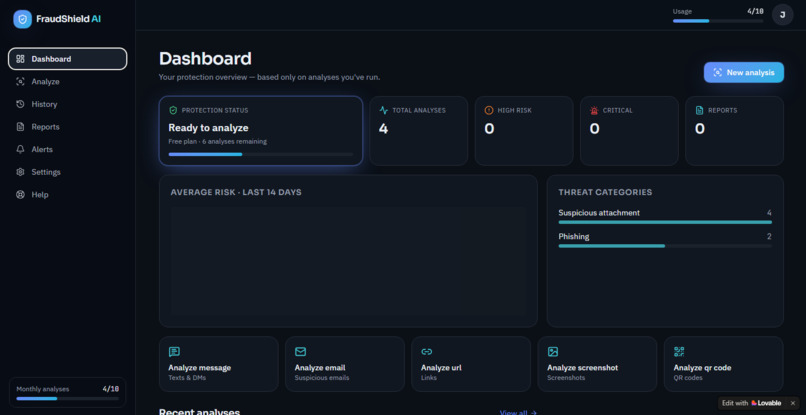Open Help in the sidebar
The width and height of the screenshot is (806, 415).
tap(67, 194)
